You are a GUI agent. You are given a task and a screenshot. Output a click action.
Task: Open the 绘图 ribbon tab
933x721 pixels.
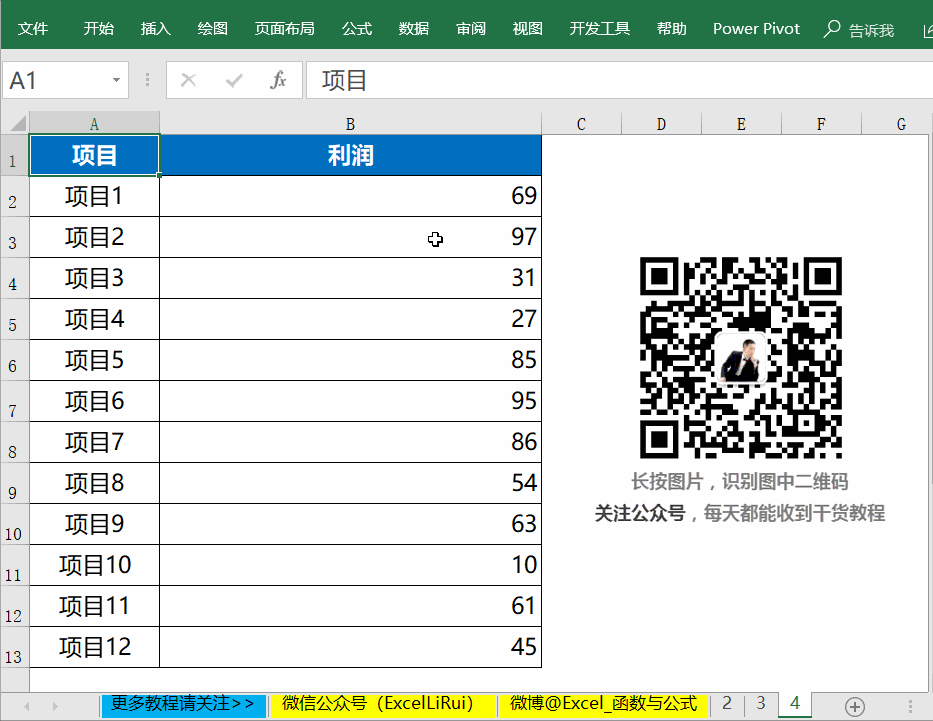pyautogui.click(x=212, y=29)
